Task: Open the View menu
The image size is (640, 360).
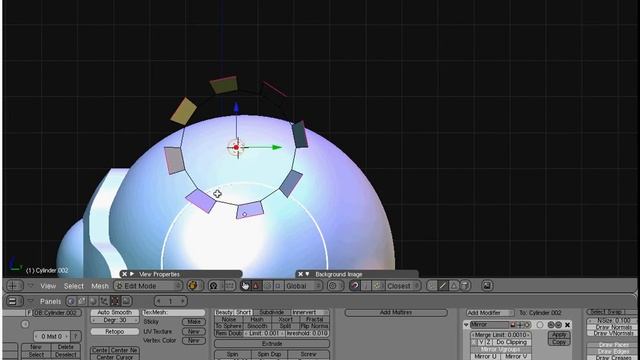Action: (x=48, y=286)
